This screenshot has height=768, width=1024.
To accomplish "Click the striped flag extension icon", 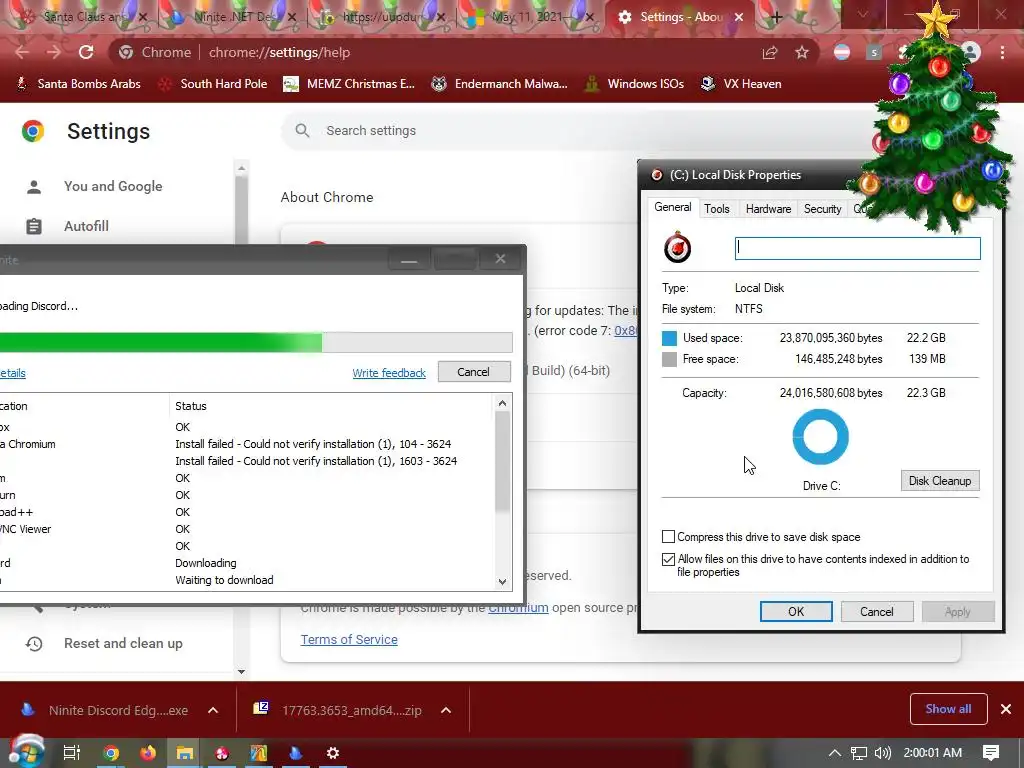I will [842, 52].
